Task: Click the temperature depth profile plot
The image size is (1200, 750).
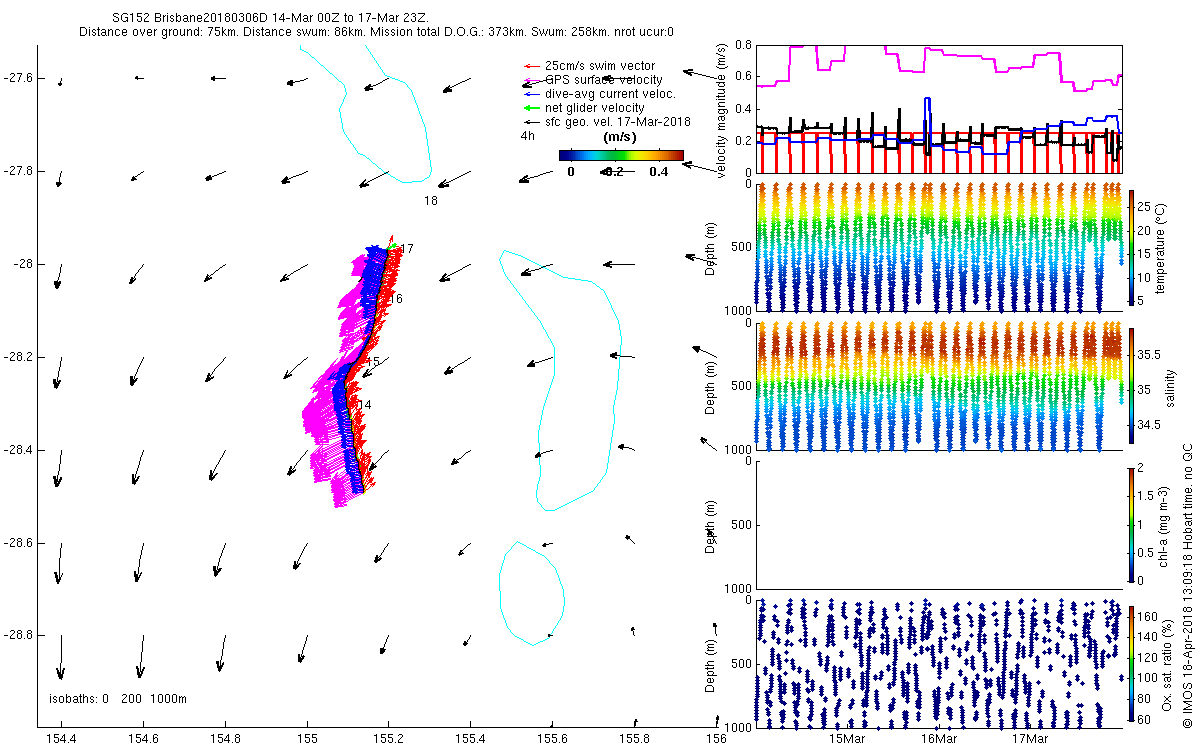Action: pos(940,246)
